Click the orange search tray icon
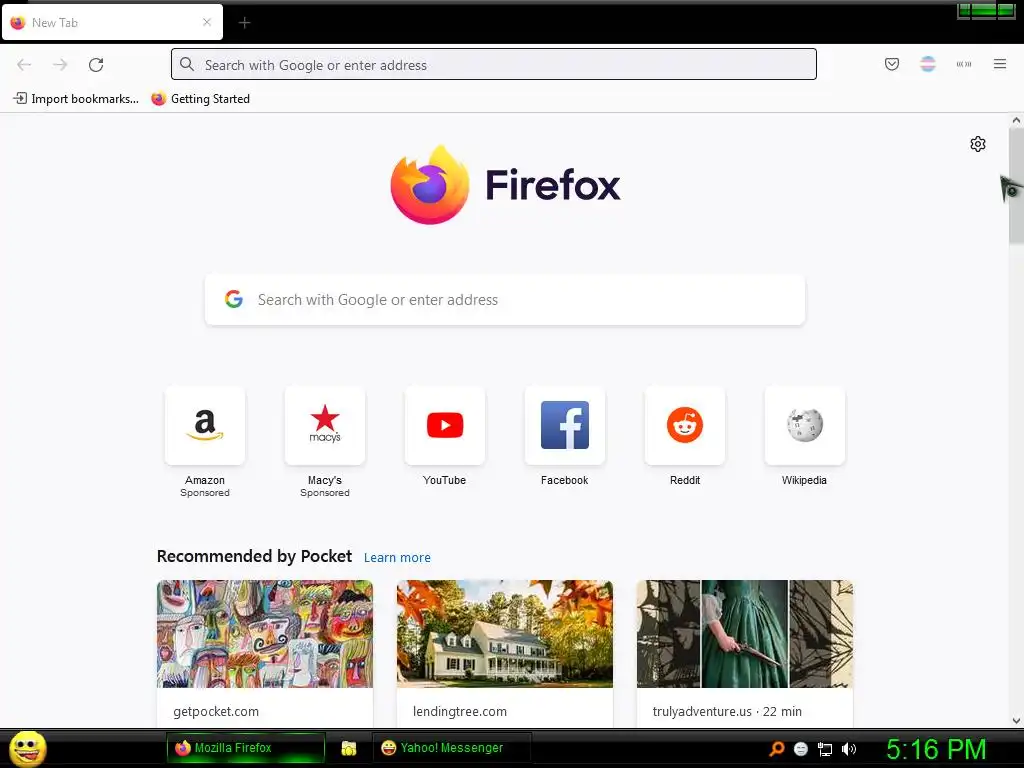Viewport: 1024px width, 768px height. coord(776,749)
